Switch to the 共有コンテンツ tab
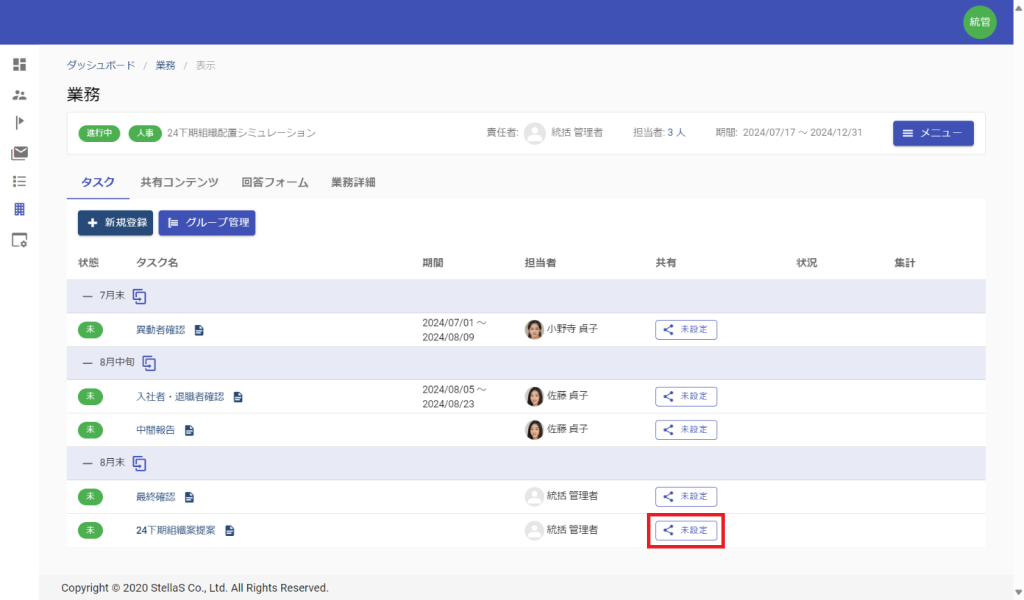The width and height of the screenshot is (1024, 600). (x=179, y=183)
